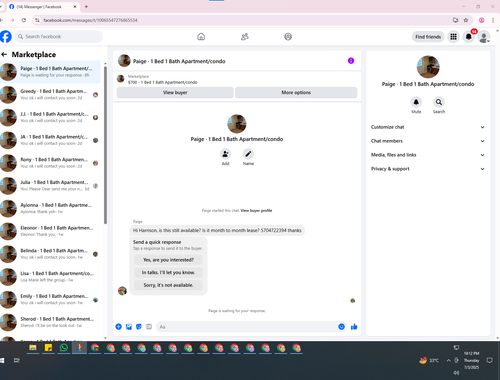Click the message text input field
Screen dimensions: 500x380
click(x=247, y=327)
